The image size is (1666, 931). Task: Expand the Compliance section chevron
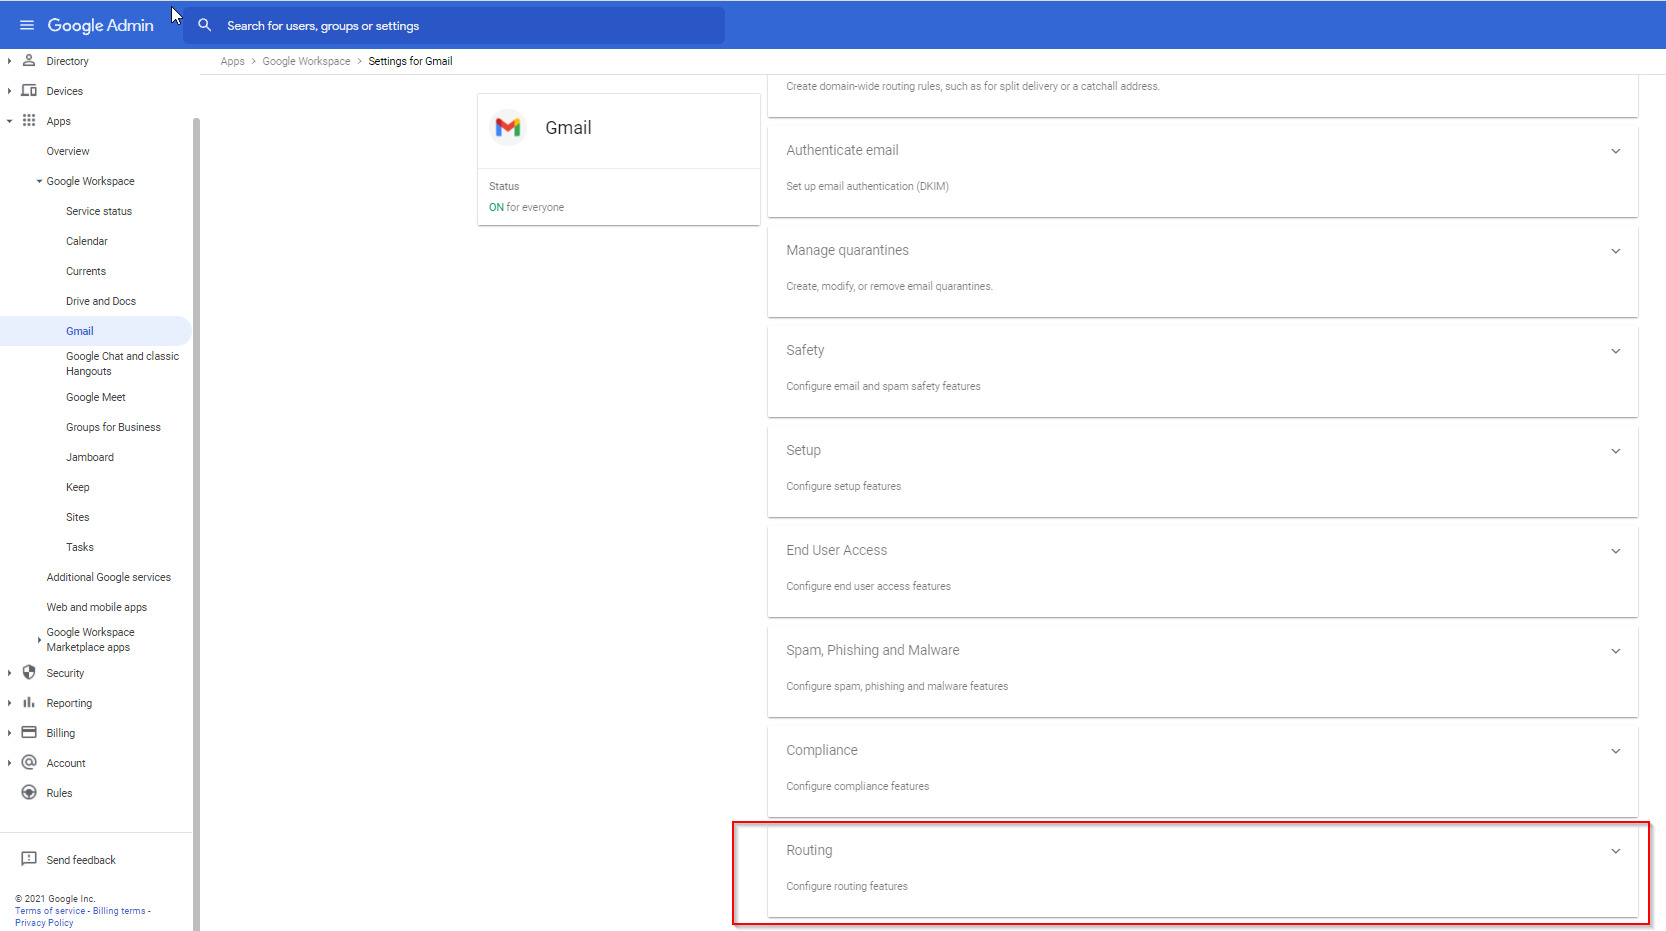point(1615,751)
